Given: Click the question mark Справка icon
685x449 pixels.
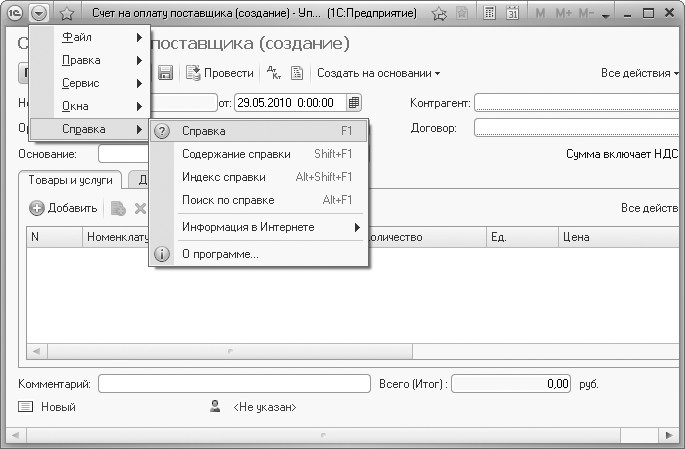Looking at the screenshot, I should pos(162,131).
